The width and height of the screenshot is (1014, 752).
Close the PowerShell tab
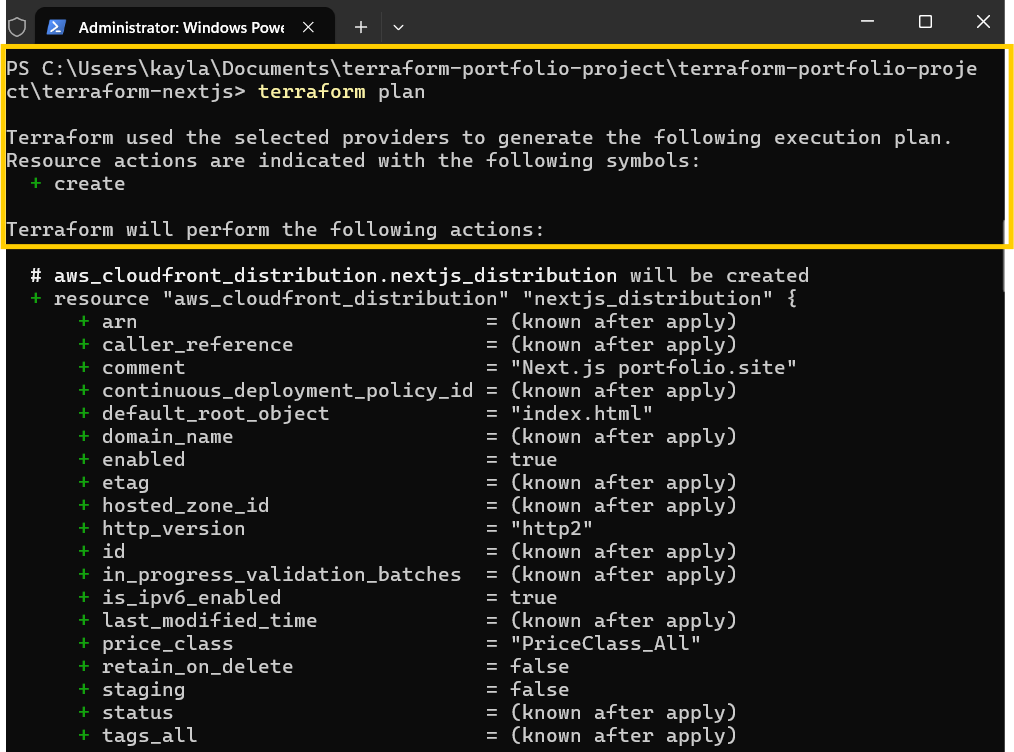[308, 27]
